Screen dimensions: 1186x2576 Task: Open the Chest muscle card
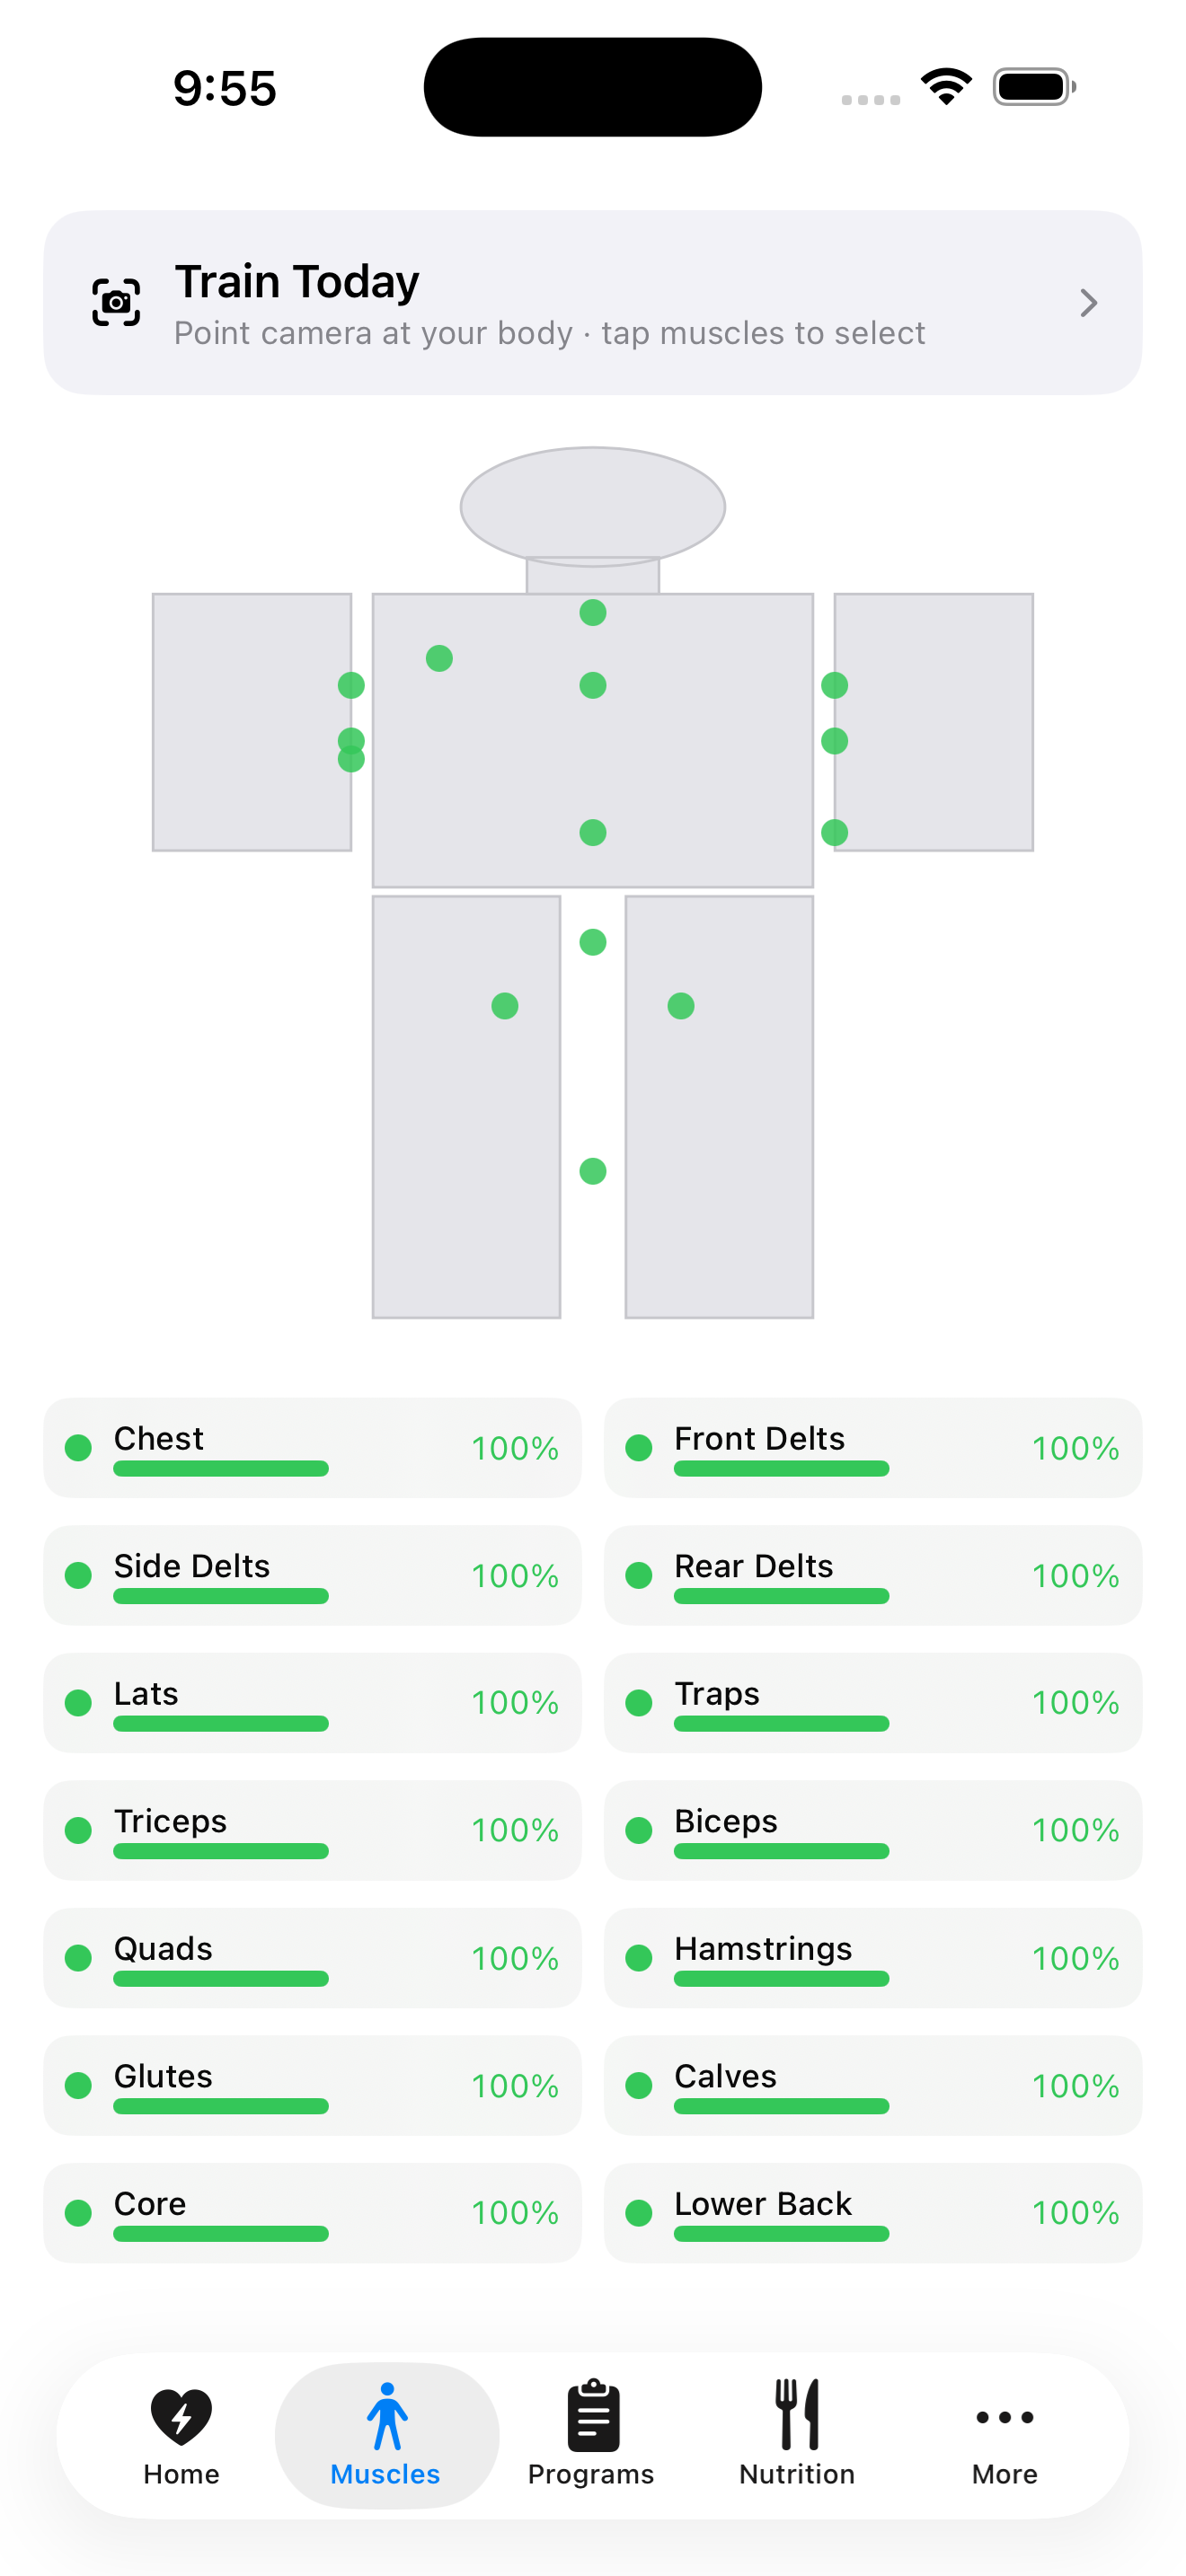pyautogui.click(x=312, y=1448)
